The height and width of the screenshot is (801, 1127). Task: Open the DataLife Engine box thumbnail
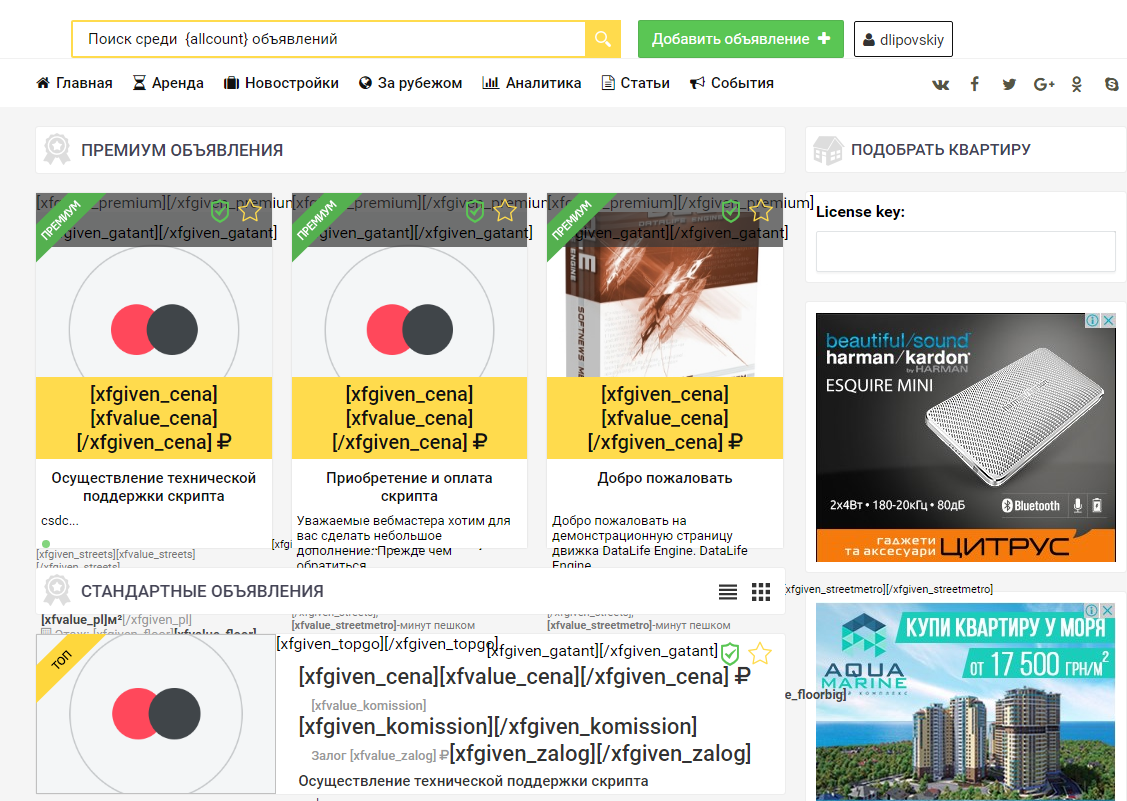(665, 312)
